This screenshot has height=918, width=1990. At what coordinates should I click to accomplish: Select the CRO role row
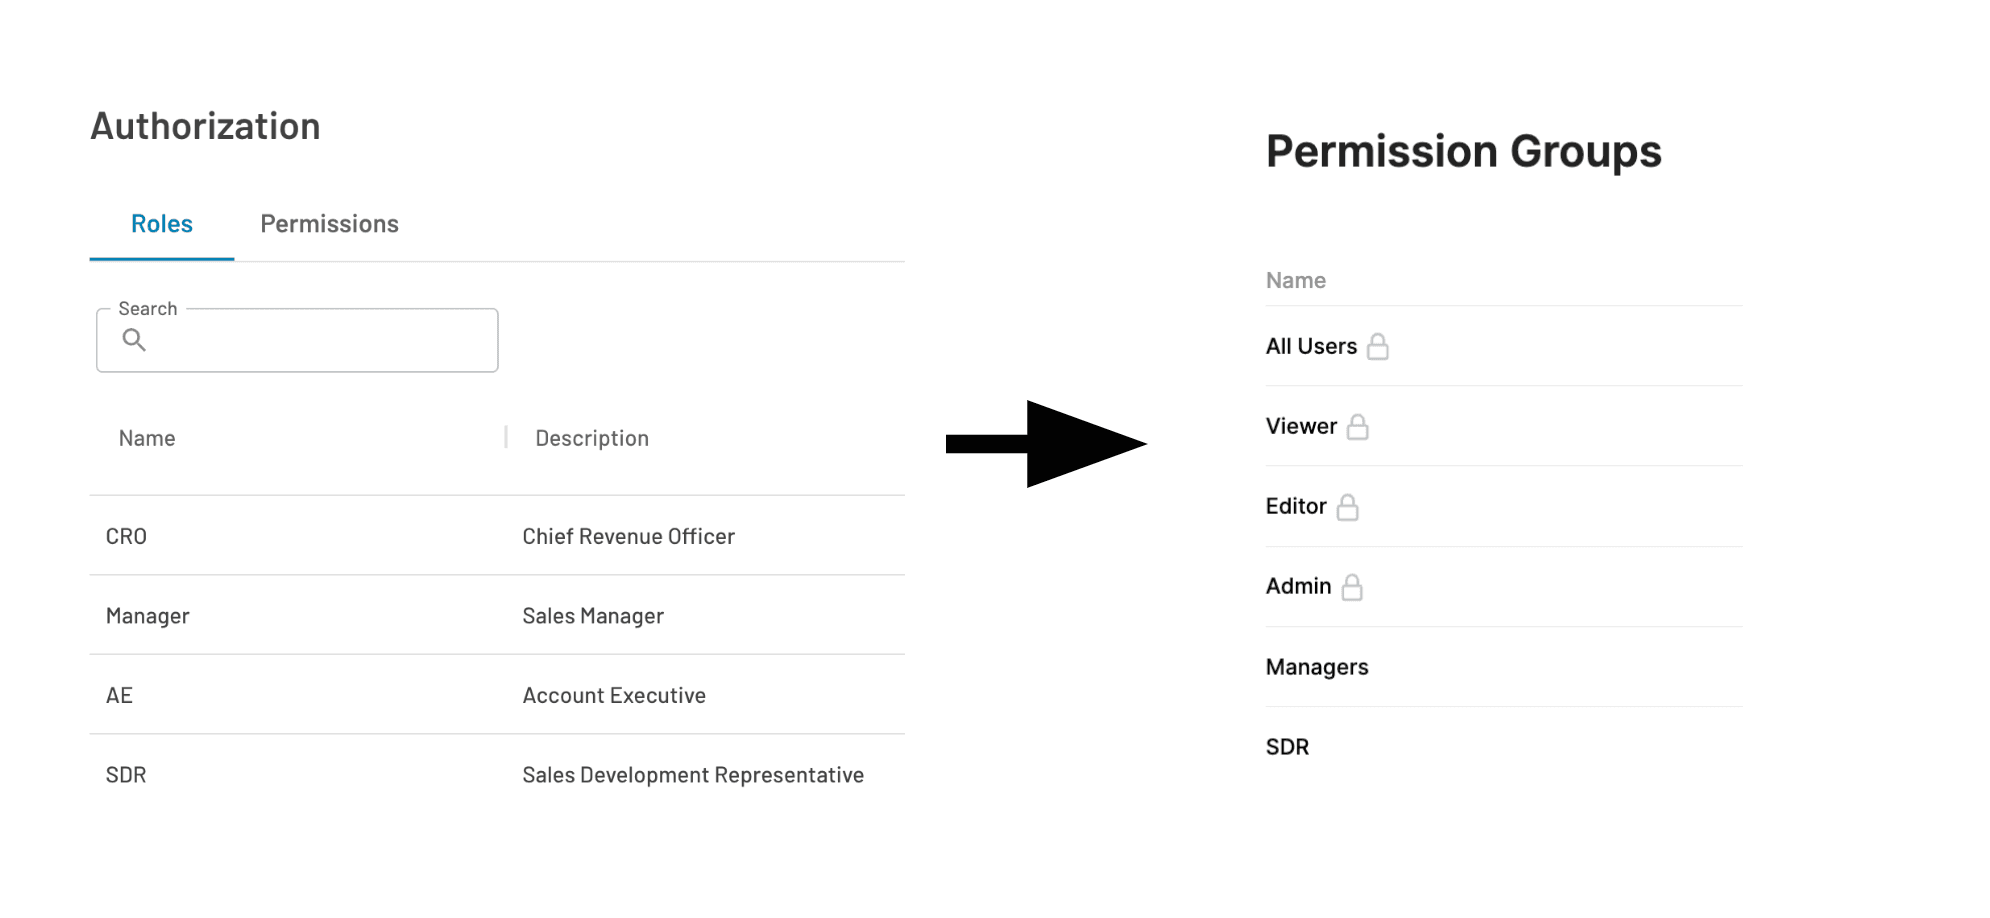[x=127, y=536]
